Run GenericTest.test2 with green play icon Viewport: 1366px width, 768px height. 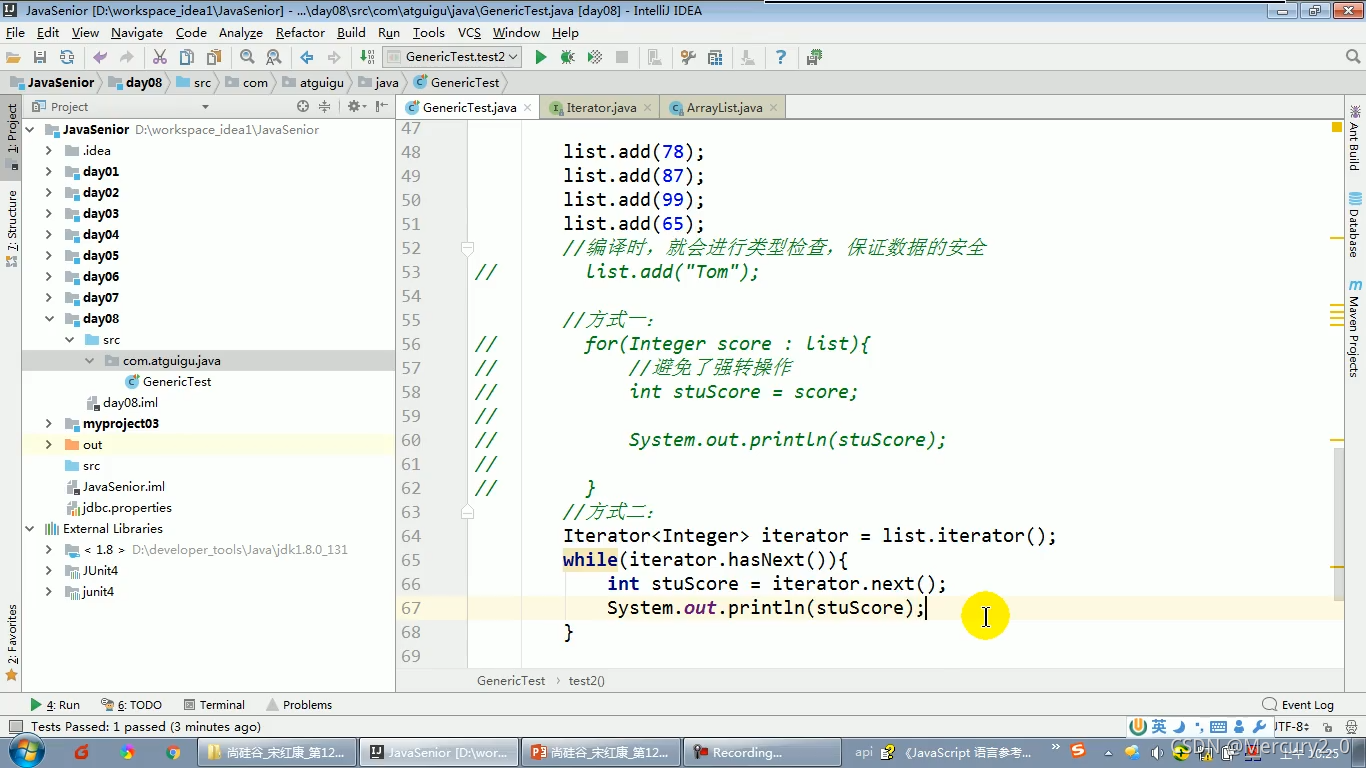click(x=541, y=57)
